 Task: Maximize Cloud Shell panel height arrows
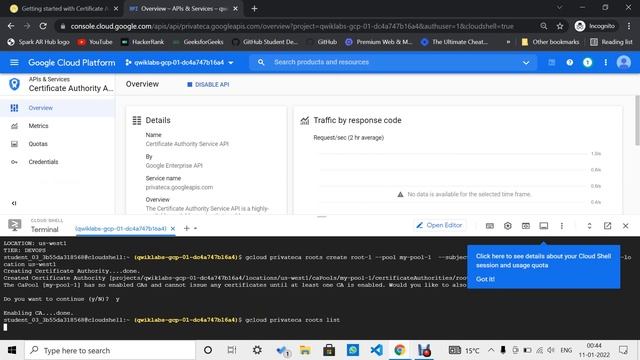[x=589, y=226]
